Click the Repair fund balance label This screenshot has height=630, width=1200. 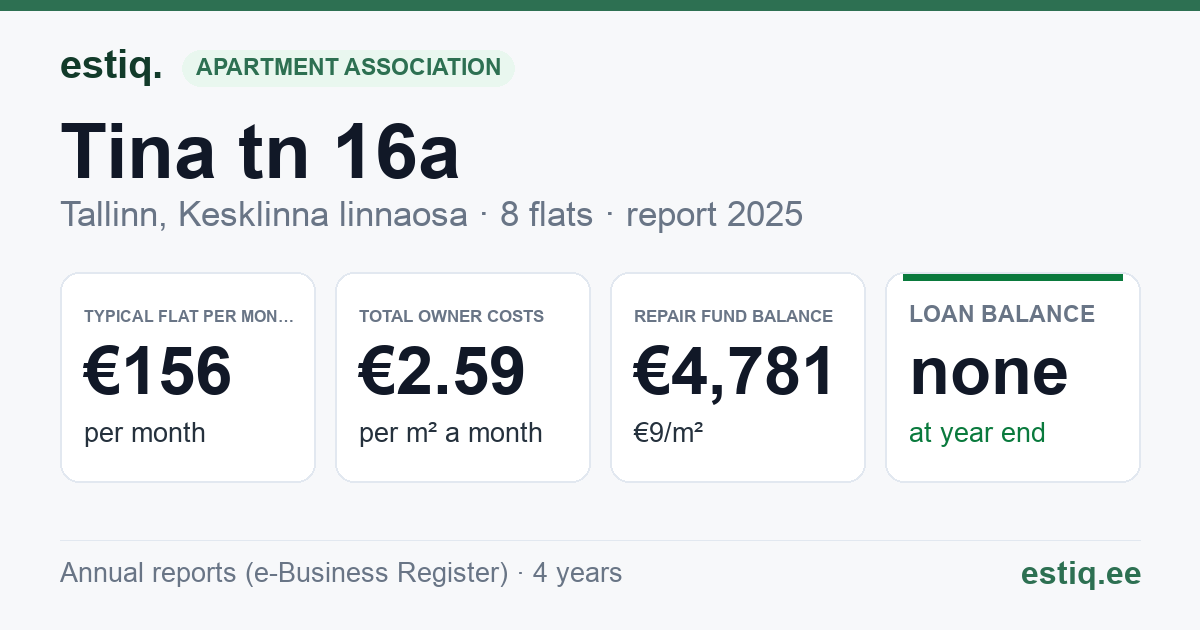733,316
